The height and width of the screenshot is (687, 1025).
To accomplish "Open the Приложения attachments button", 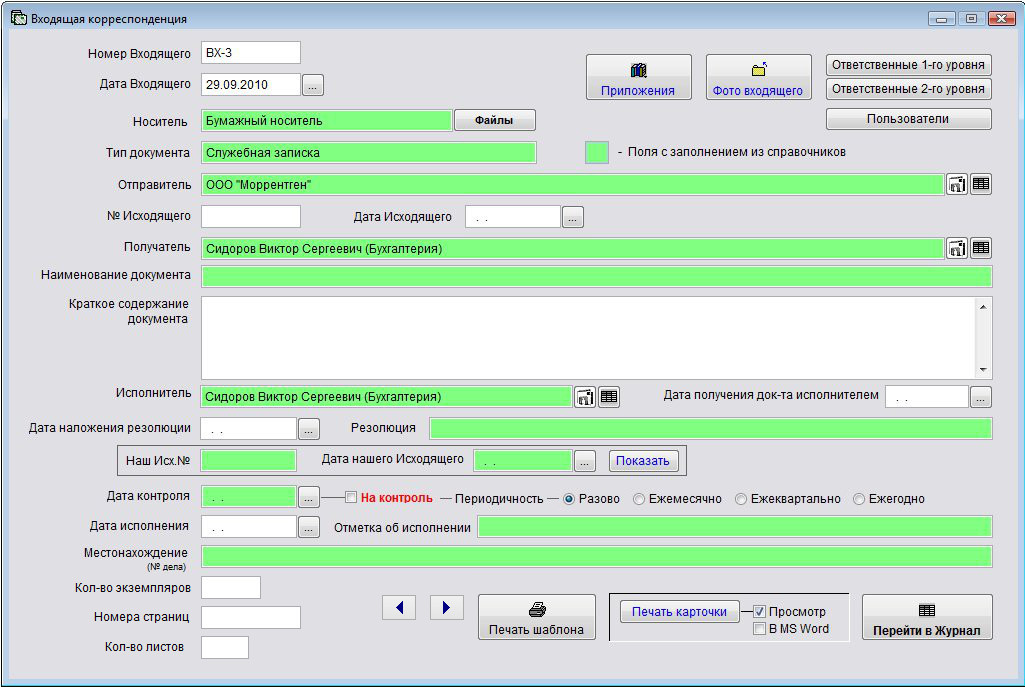I will pos(638,78).
